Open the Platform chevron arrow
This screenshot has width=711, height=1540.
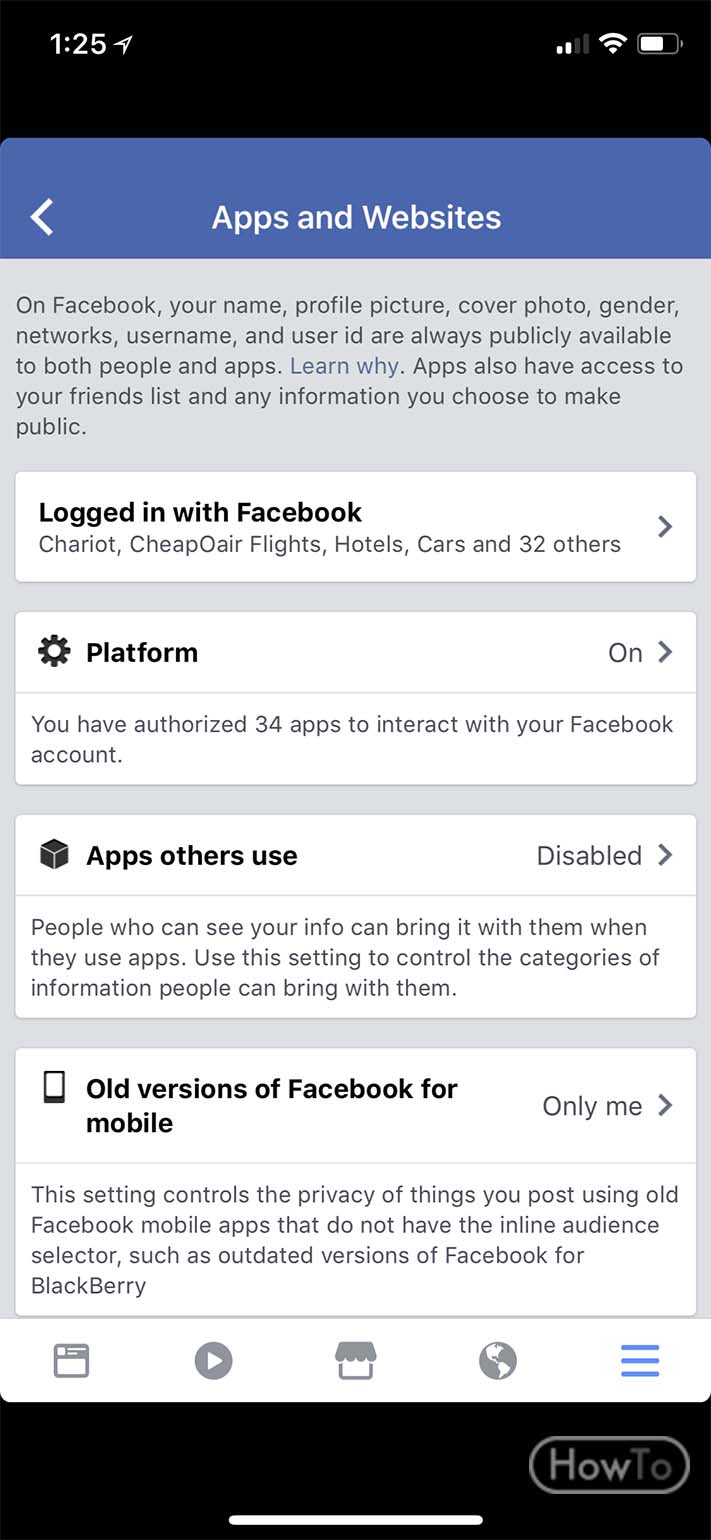coord(665,652)
